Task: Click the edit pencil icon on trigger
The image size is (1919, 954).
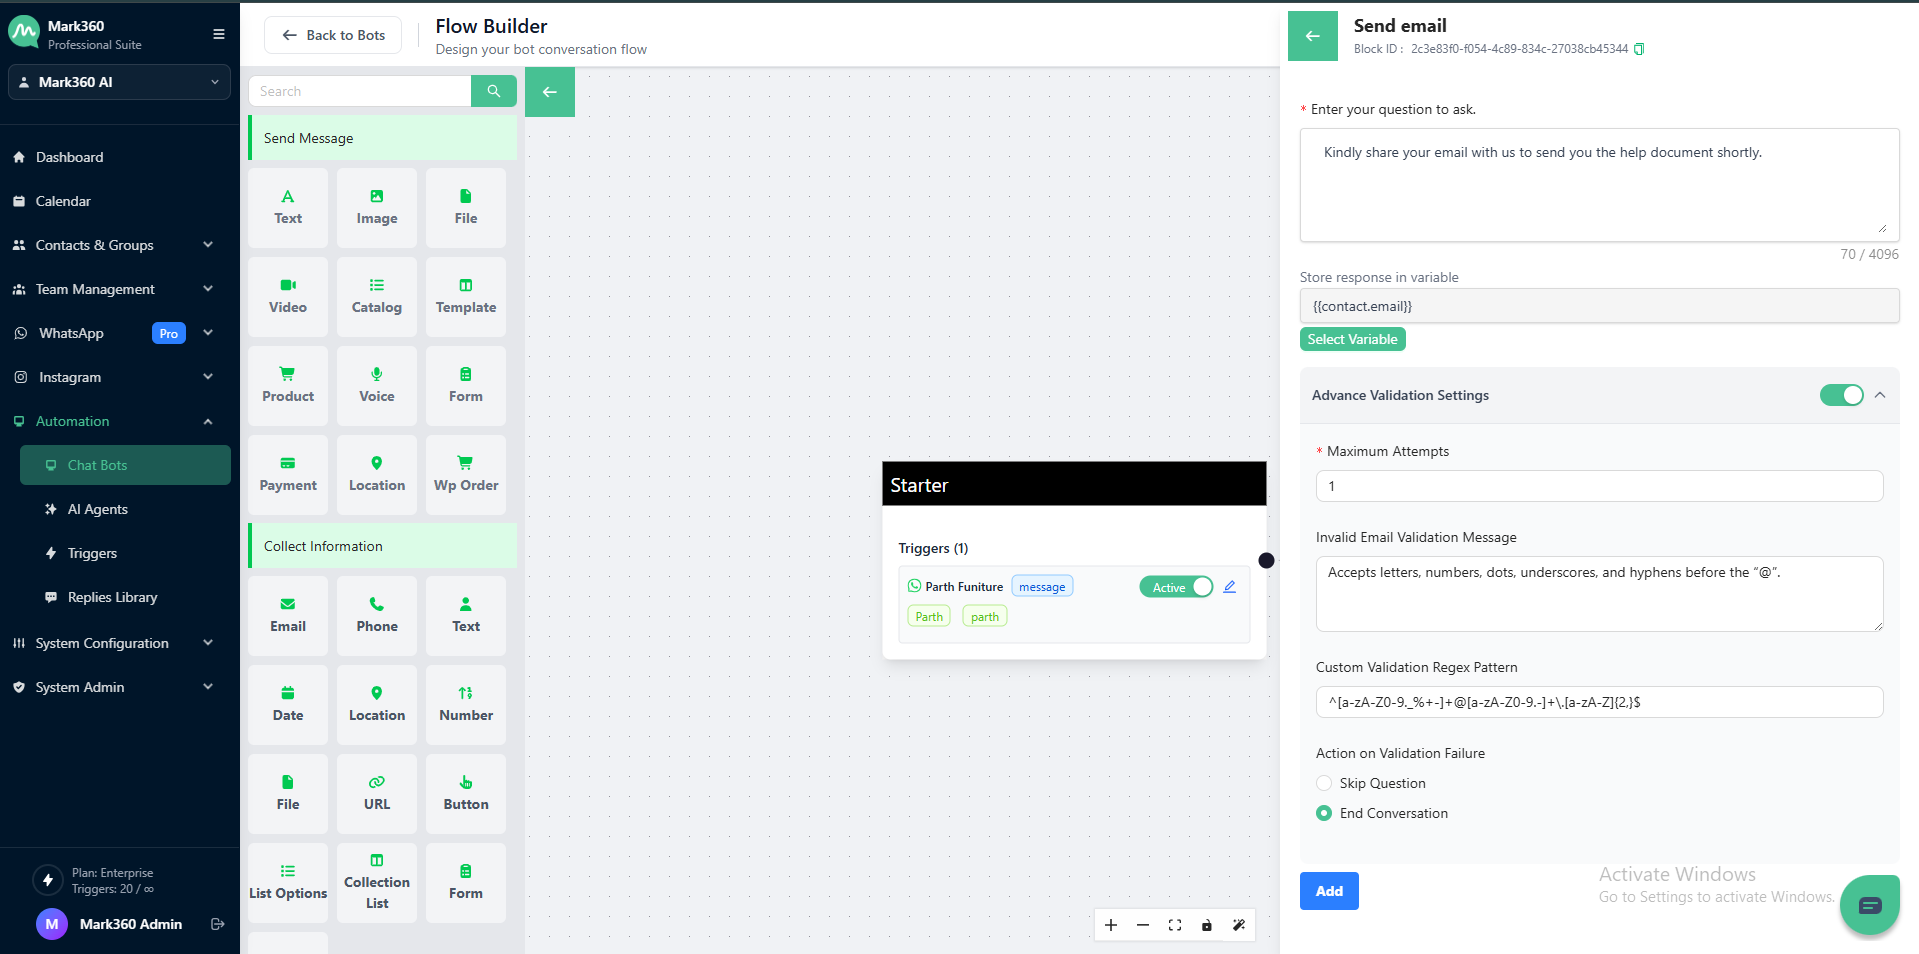Action: 1229,587
